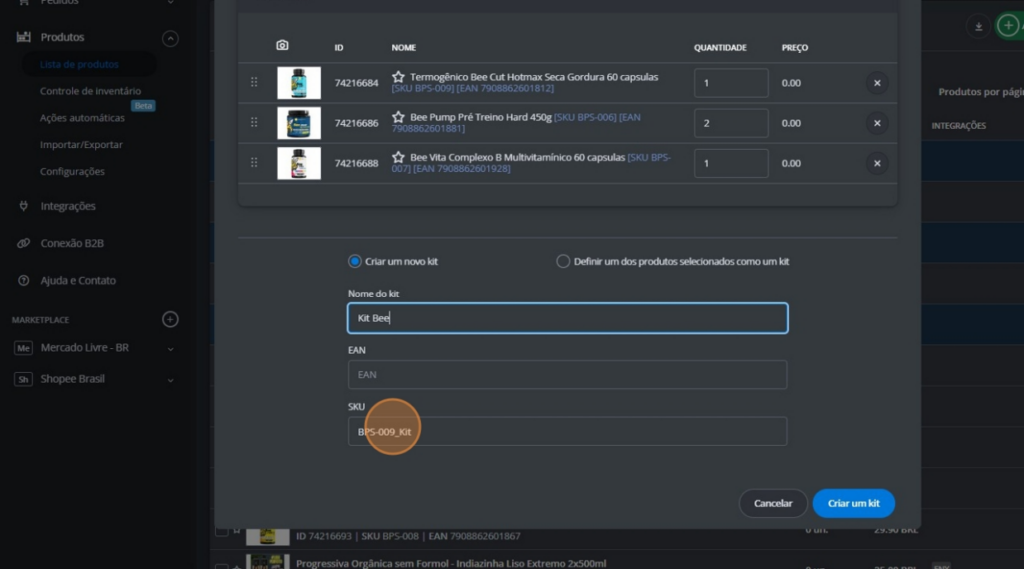Star the Bee Pump Pré Treino product

click(398, 117)
